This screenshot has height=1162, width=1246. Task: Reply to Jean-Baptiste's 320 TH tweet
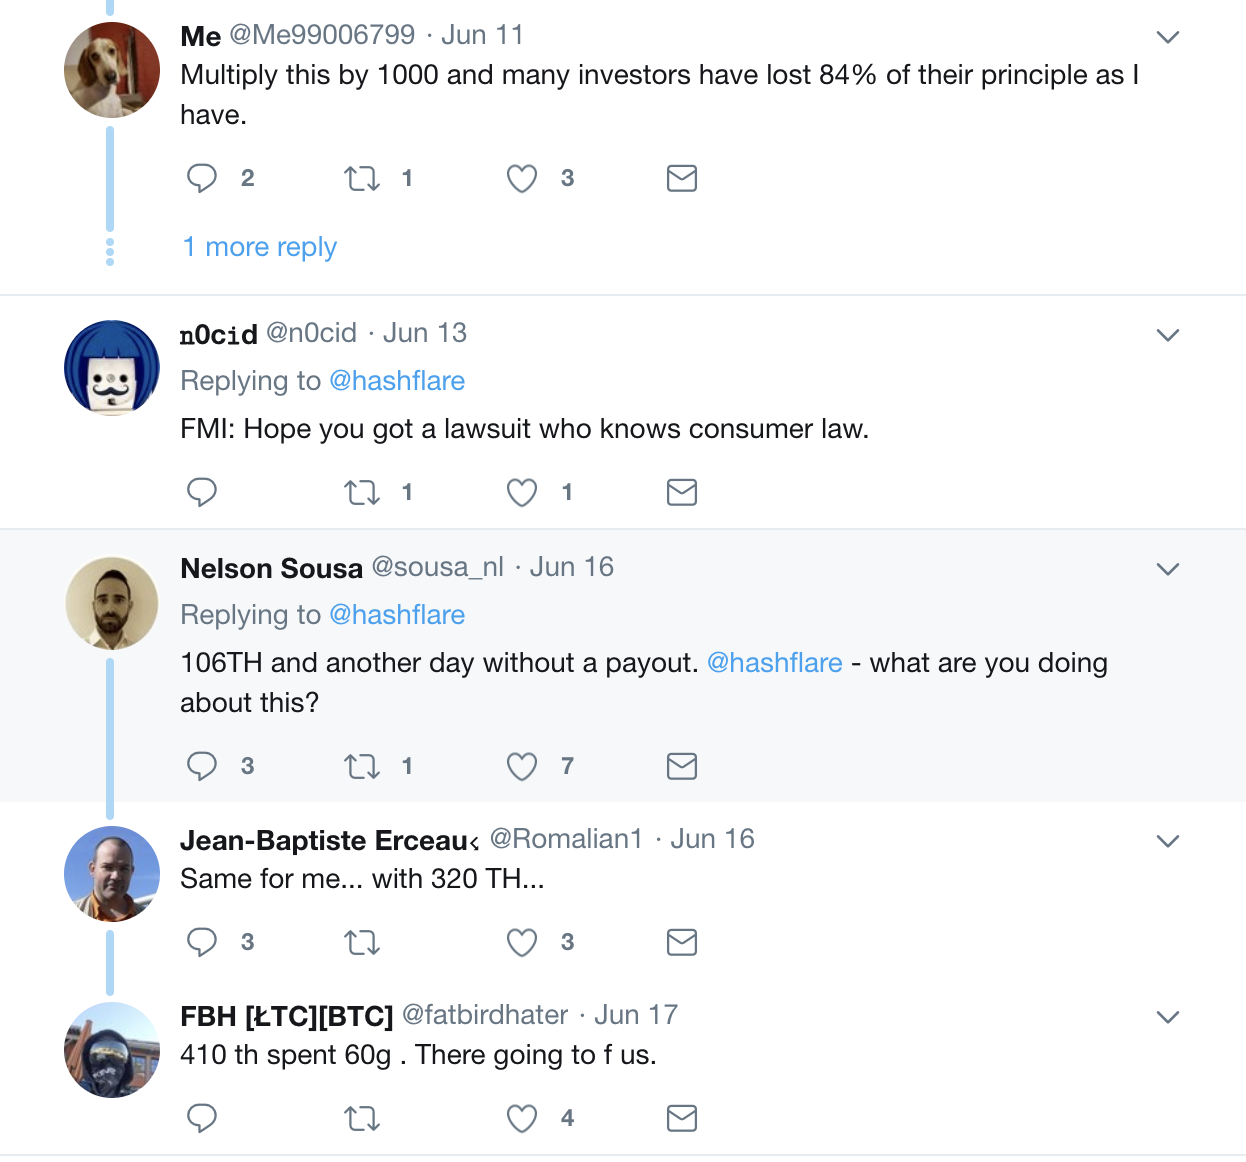pos(202,942)
